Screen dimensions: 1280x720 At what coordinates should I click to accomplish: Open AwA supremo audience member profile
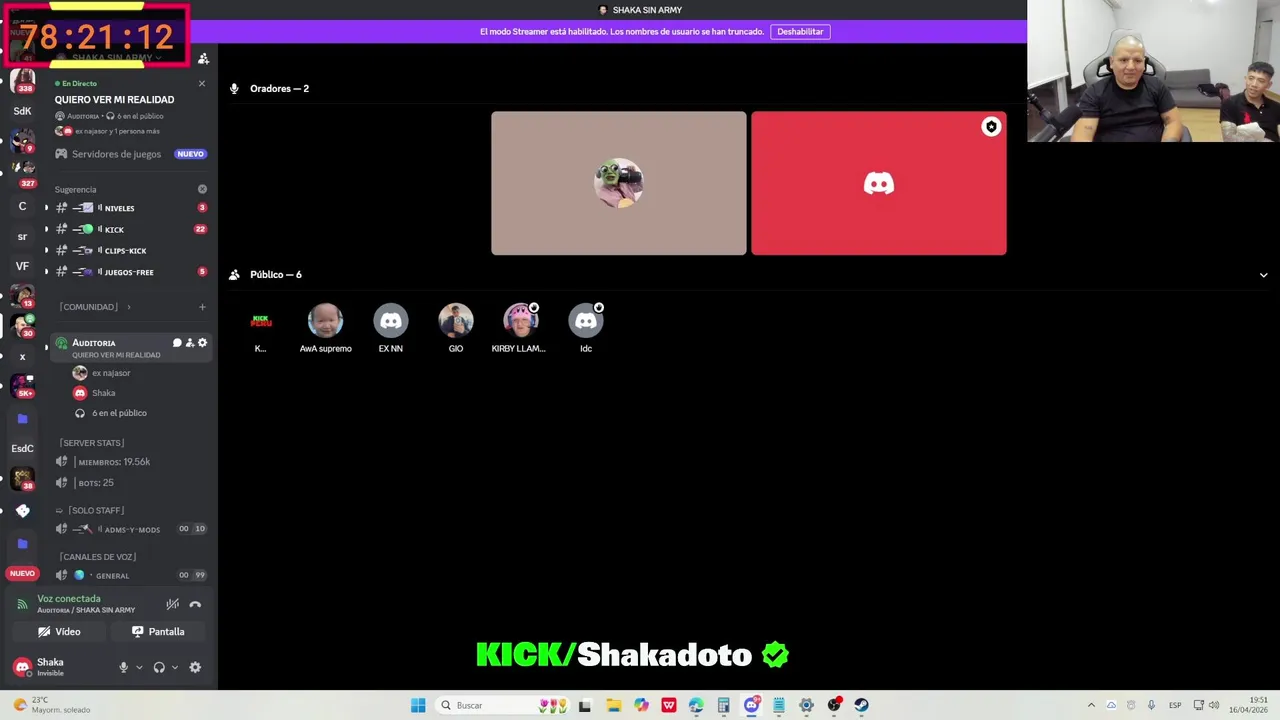325,328
